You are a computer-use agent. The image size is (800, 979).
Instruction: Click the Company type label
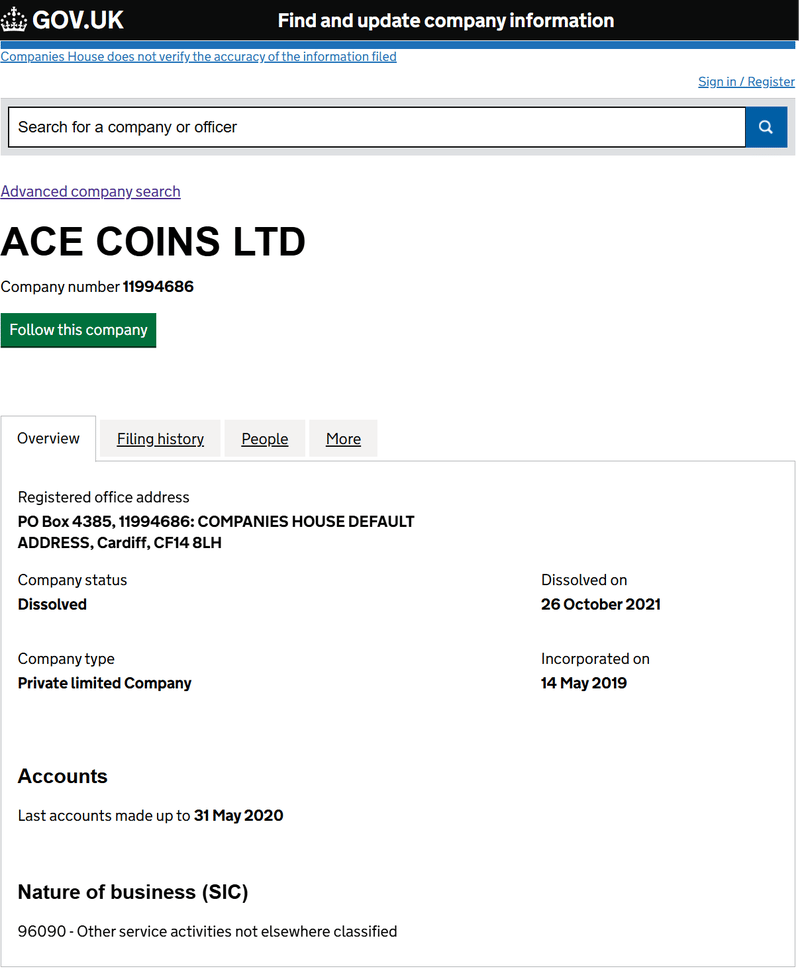[66, 659]
